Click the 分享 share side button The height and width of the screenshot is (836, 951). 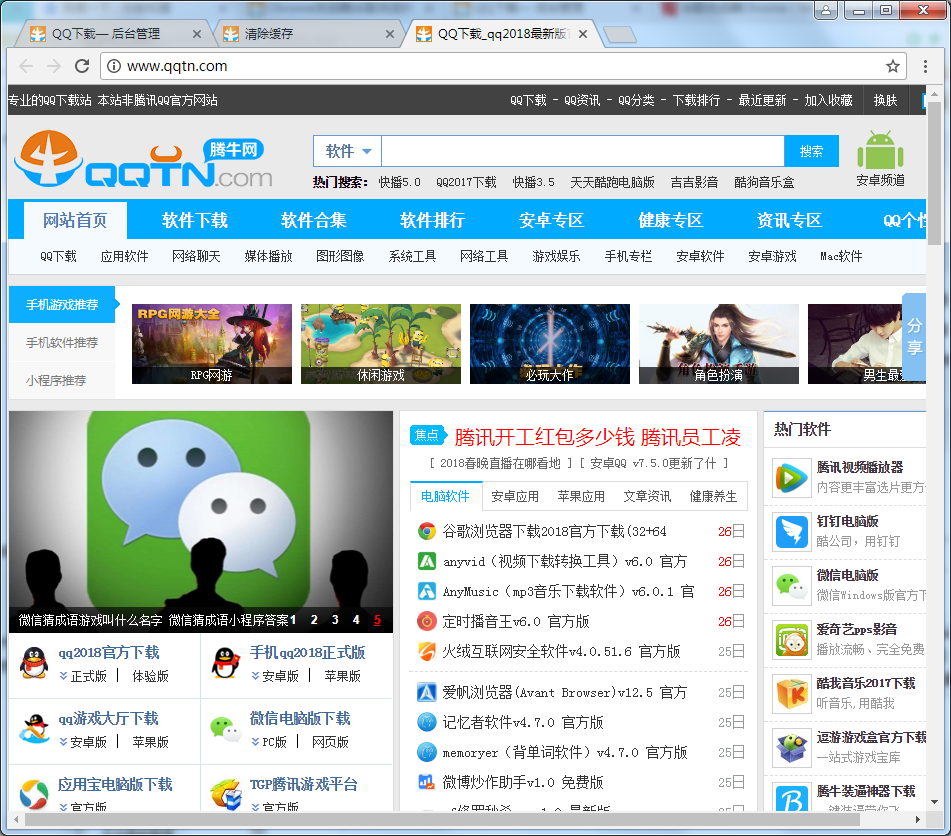[914, 336]
